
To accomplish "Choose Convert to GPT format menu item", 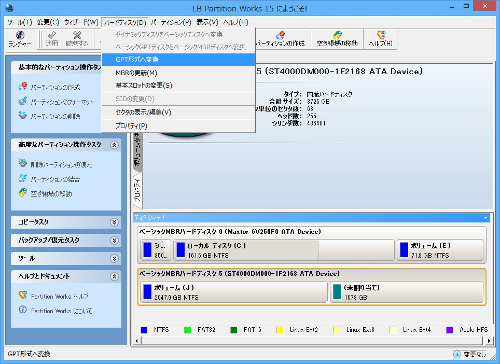I will coord(178,59).
